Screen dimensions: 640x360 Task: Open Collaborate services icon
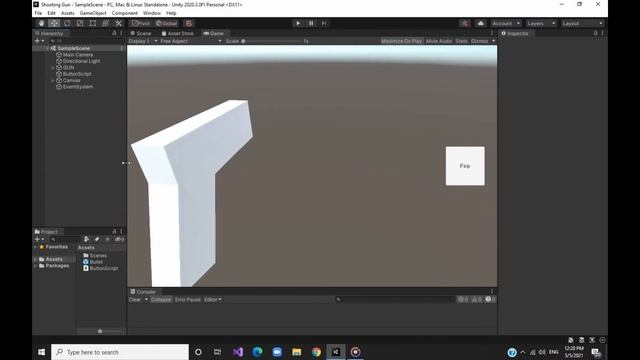point(464,23)
